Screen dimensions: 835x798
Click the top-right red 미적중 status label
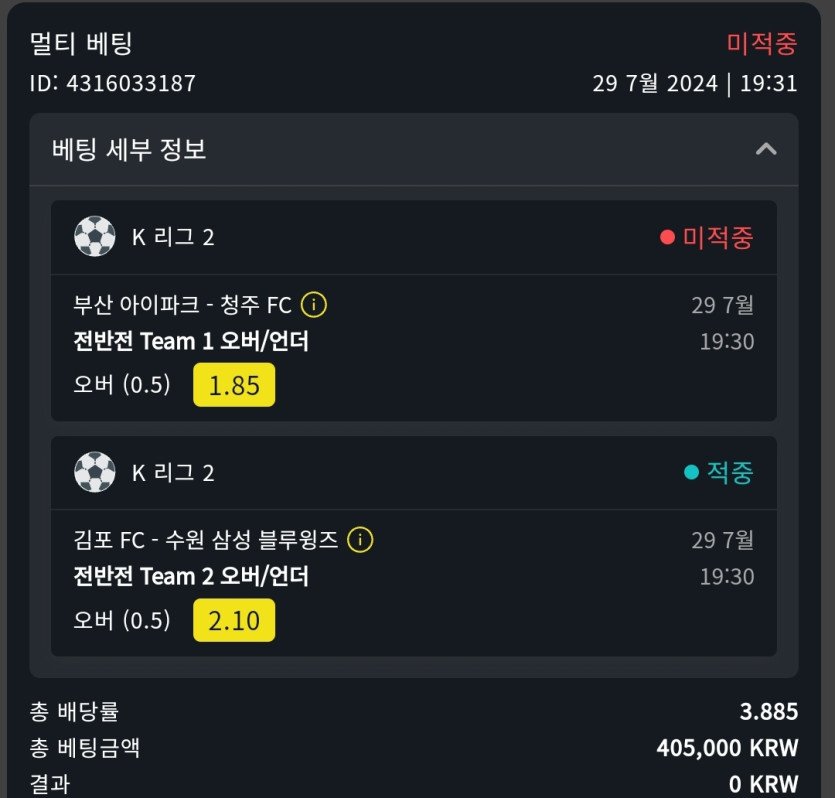point(761,44)
